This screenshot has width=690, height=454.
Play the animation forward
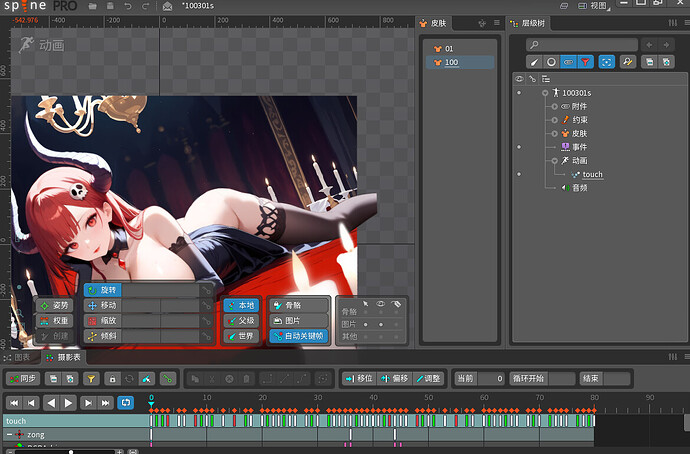tap(69, 403)
